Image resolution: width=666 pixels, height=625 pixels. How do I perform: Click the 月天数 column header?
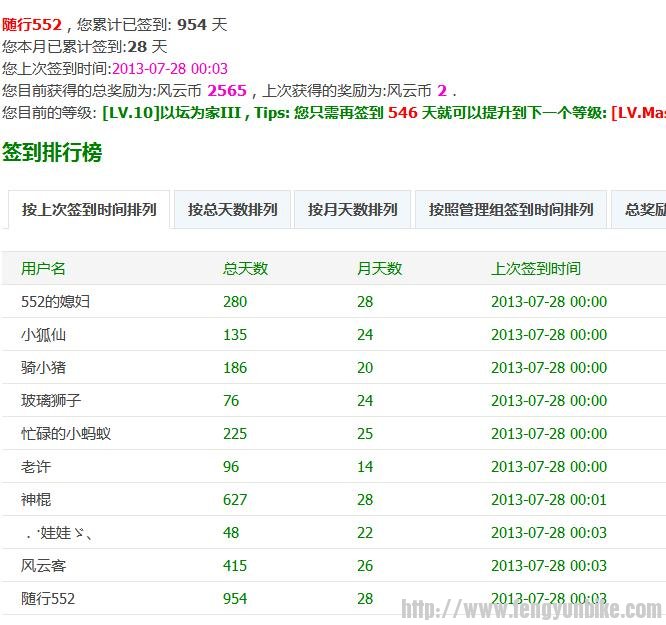click(x=379, y=268)
